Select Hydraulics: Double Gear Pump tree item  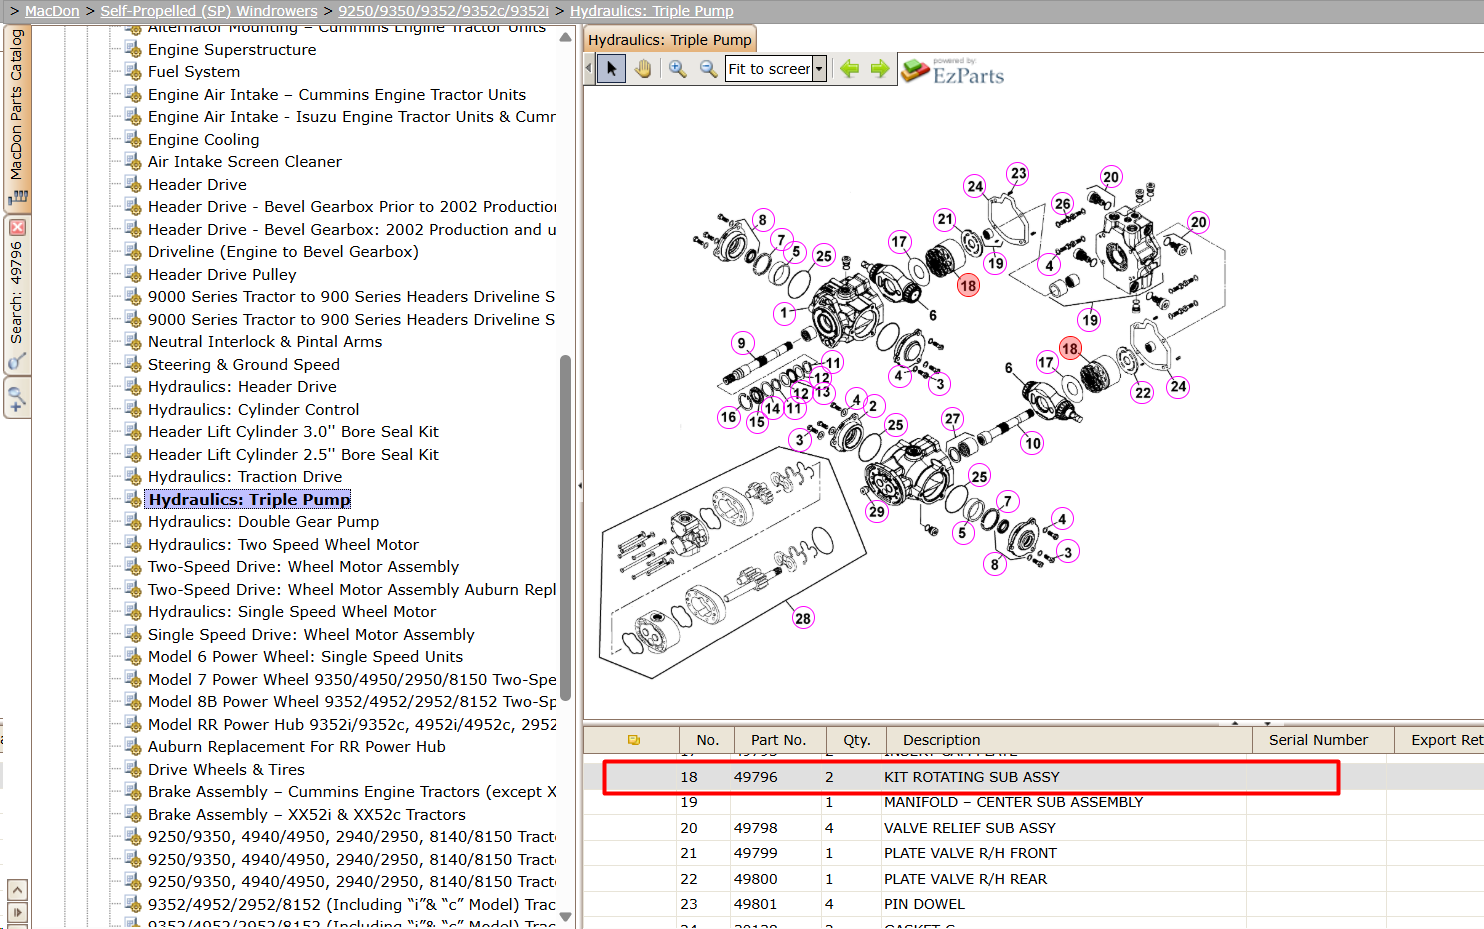263,522
